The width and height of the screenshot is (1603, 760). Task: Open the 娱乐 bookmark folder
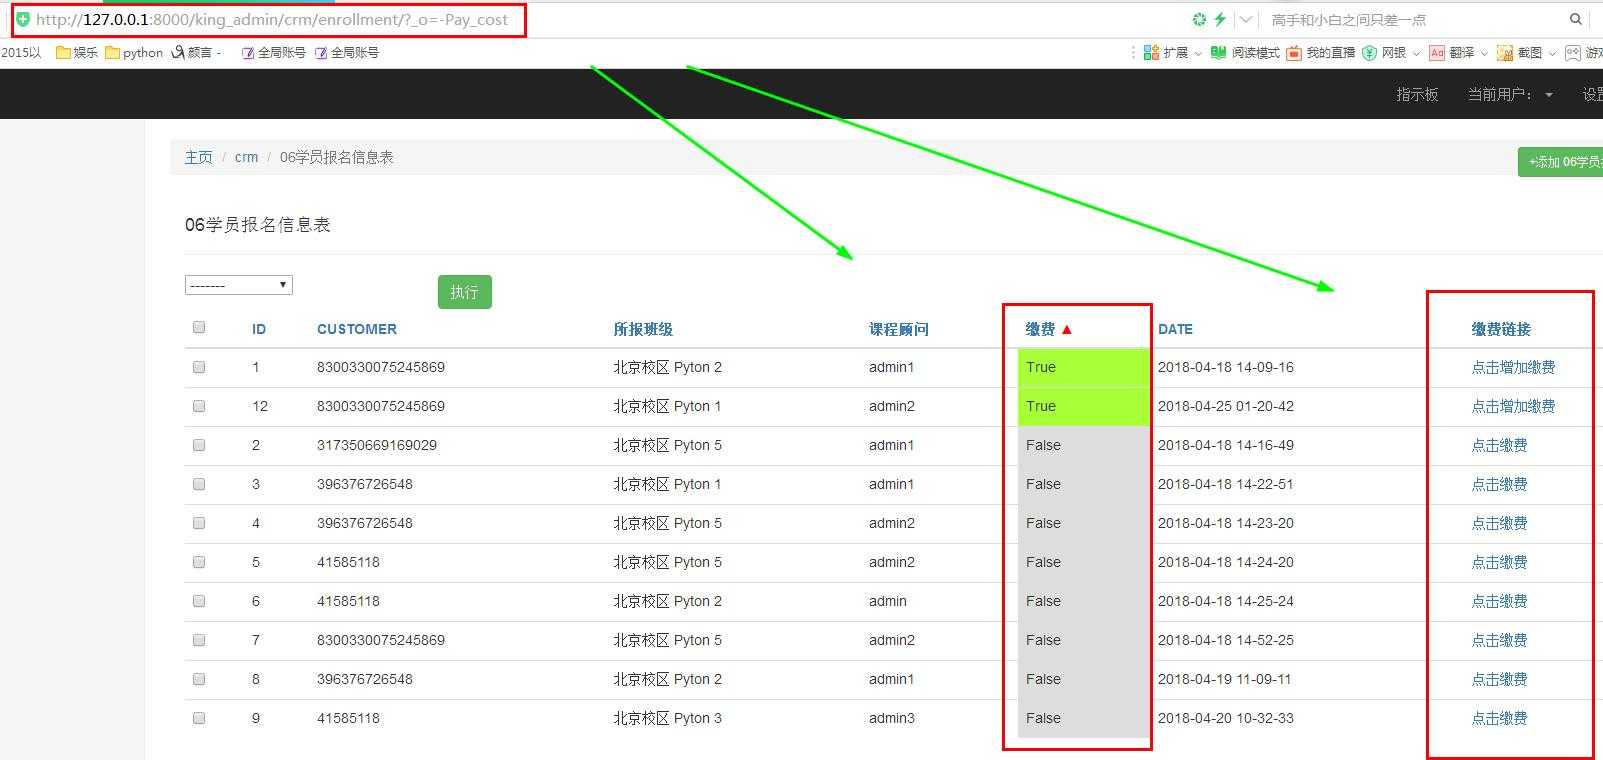click(77, 52)
